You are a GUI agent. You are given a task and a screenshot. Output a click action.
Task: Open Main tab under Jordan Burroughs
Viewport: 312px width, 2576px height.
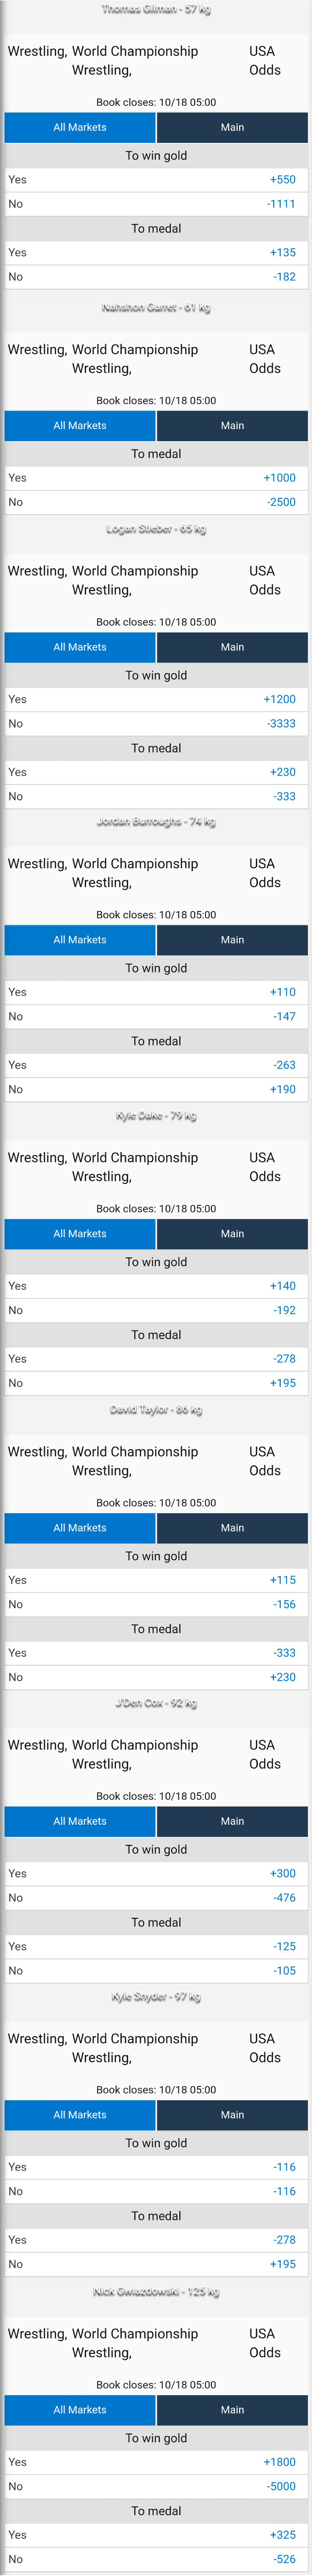pyautogui.click(x=232, y=940)
